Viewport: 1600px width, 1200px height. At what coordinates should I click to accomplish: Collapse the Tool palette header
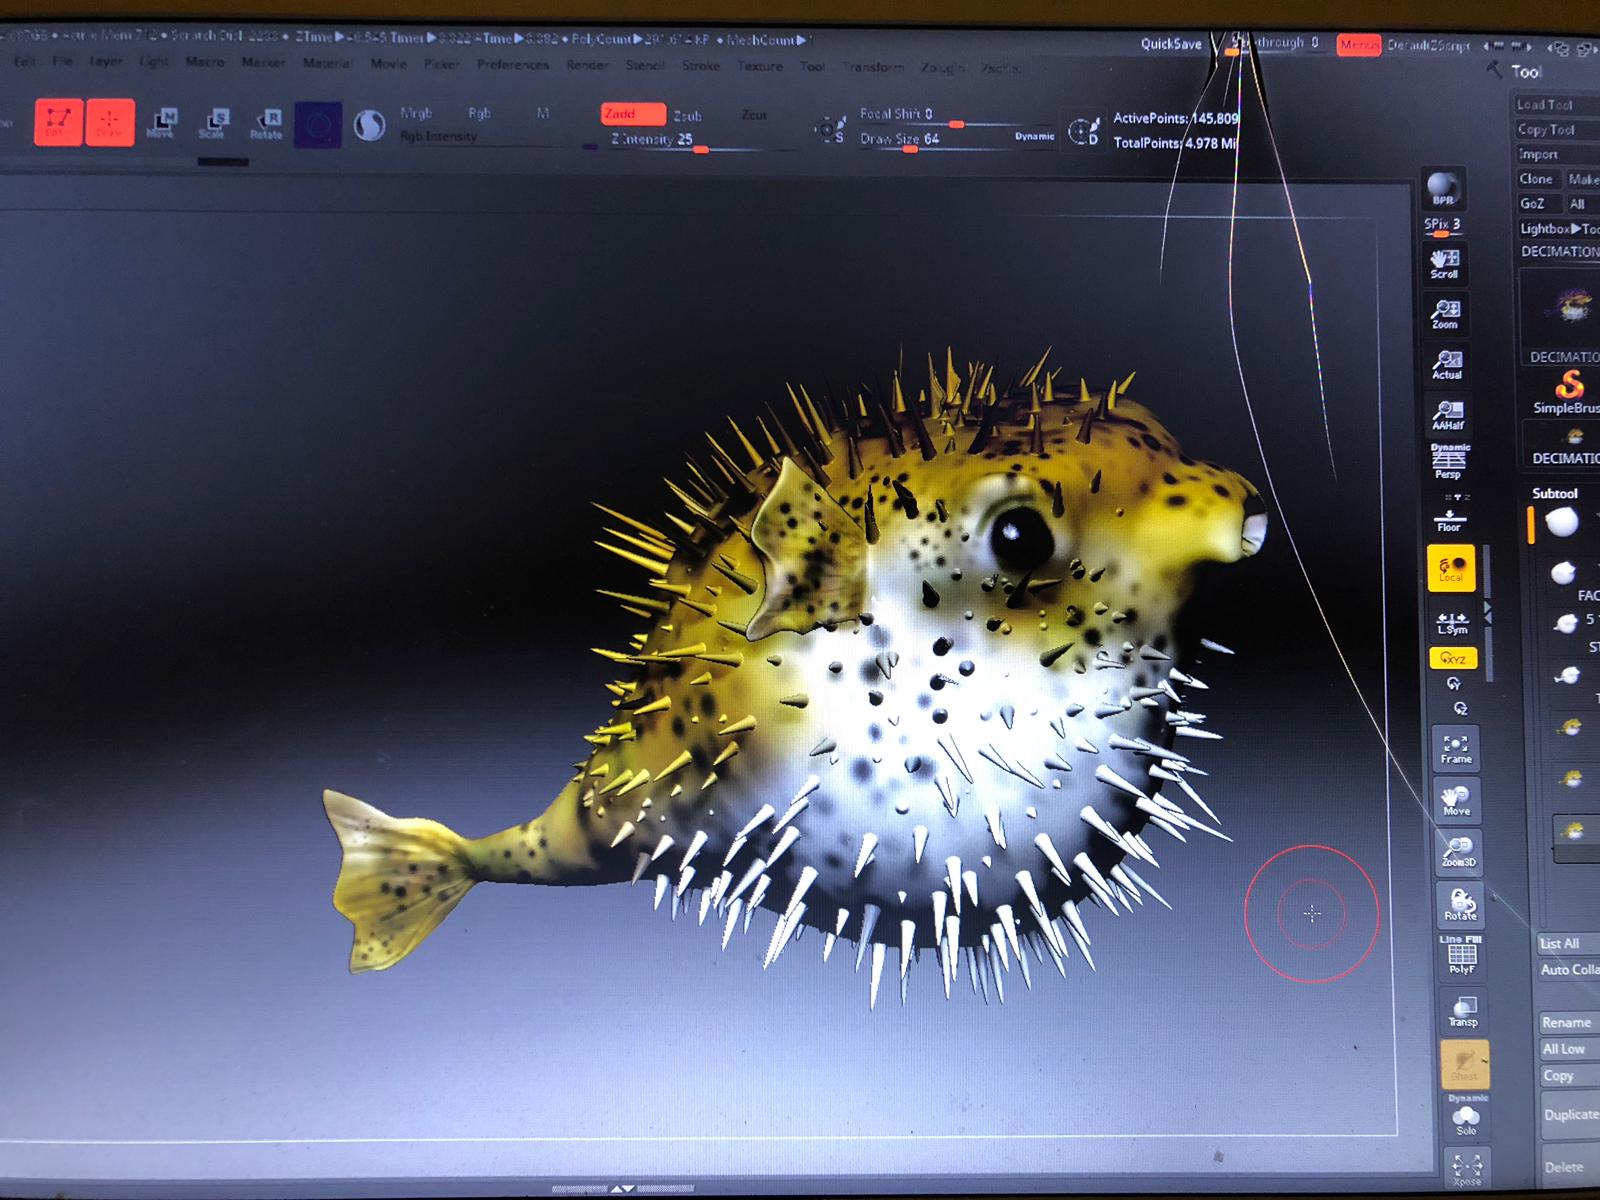point(1526,71)
